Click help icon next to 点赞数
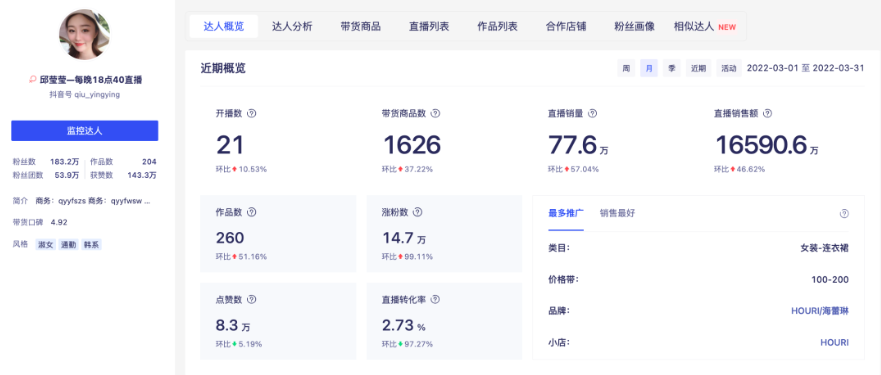 252,300
